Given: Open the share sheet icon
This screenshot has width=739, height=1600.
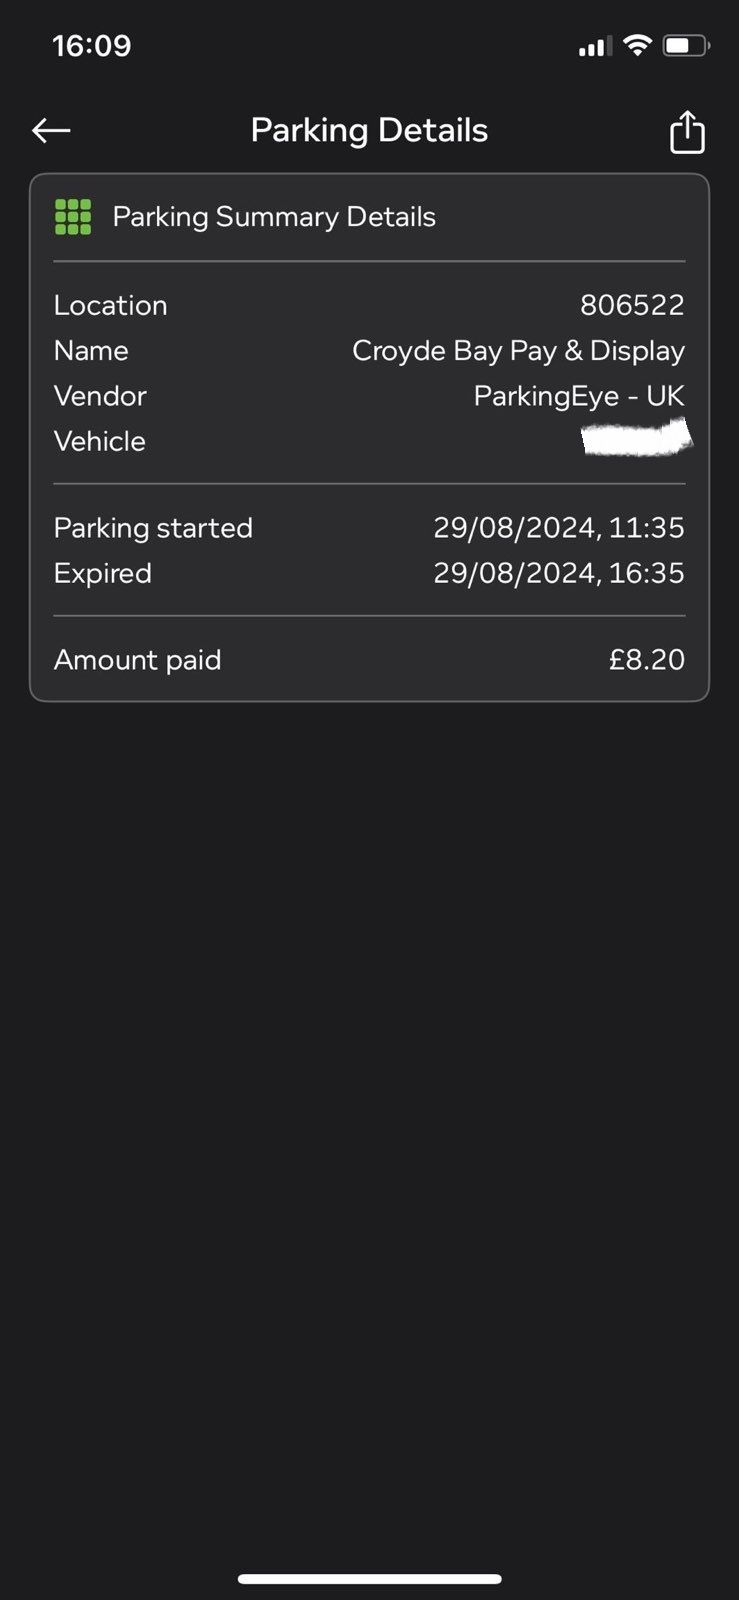Looking at the screenshot, I should 687,132.
